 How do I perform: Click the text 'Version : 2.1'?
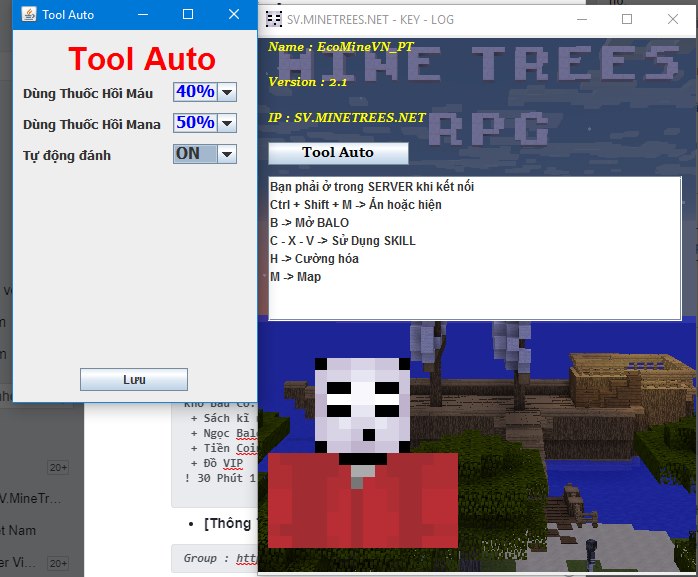click(x=308, y=82)
